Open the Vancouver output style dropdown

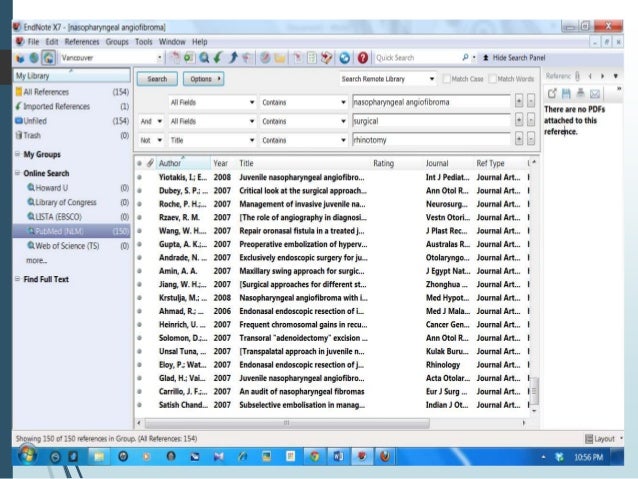[159, 58]
